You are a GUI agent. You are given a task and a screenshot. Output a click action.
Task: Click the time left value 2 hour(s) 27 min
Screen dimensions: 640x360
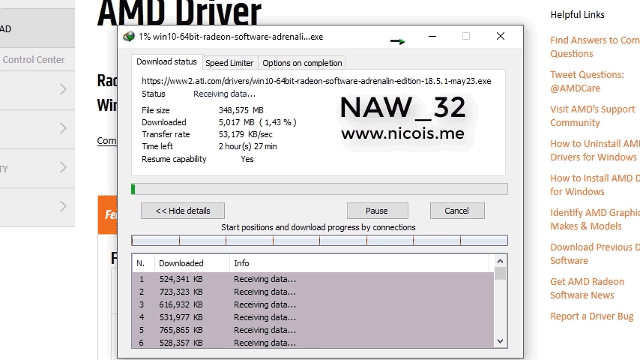click(x=248, y=146)
